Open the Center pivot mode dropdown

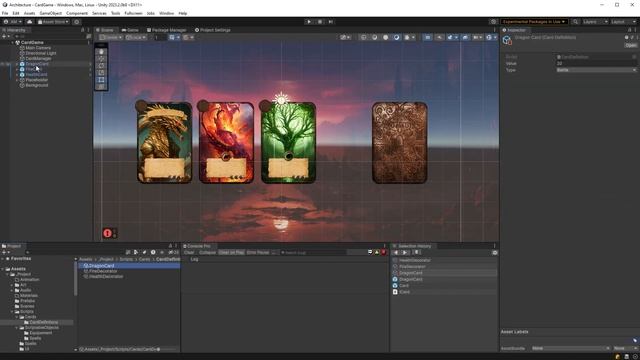[111, 37]
